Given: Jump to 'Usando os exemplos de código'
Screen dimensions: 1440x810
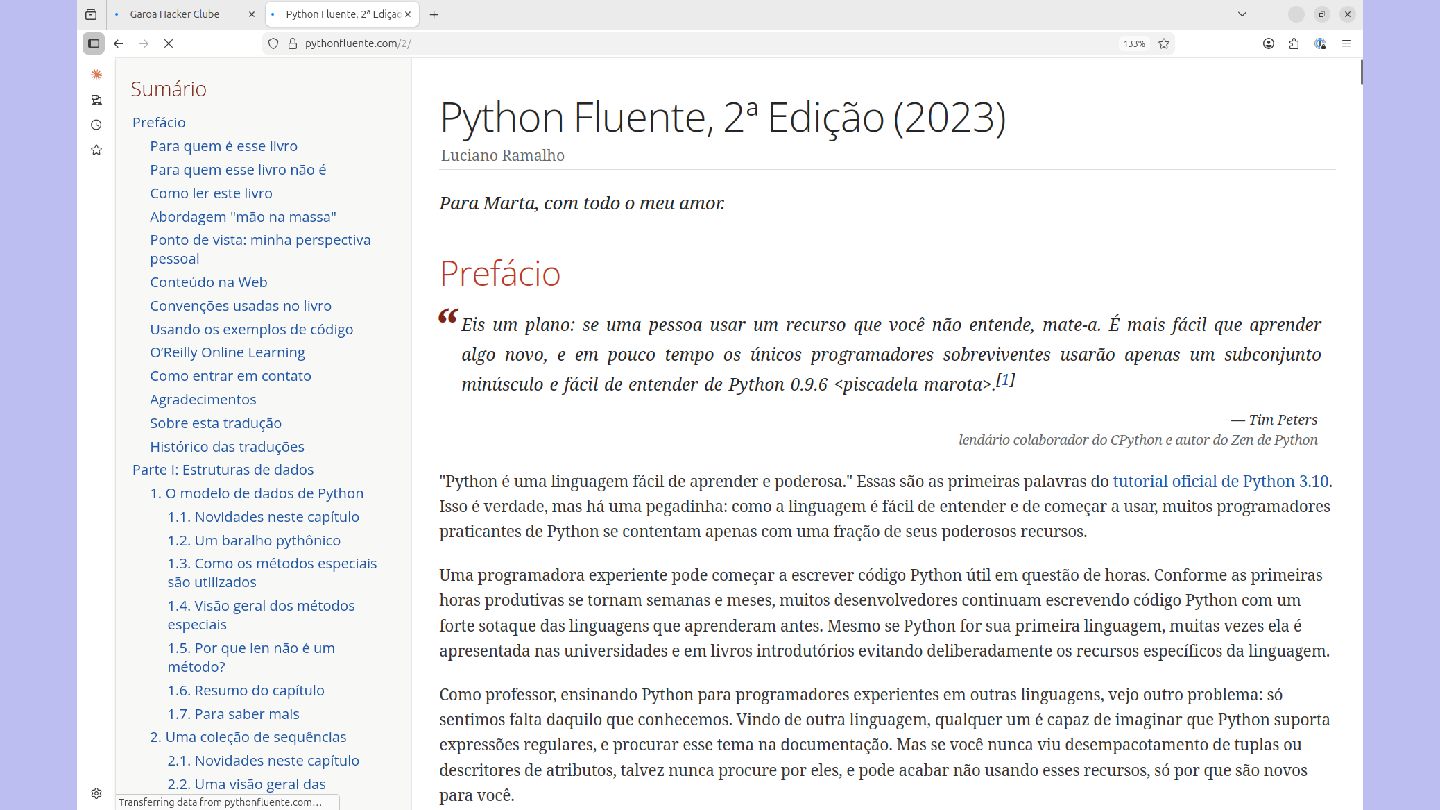Looking at the screenshot, I should tap(251, 329).
